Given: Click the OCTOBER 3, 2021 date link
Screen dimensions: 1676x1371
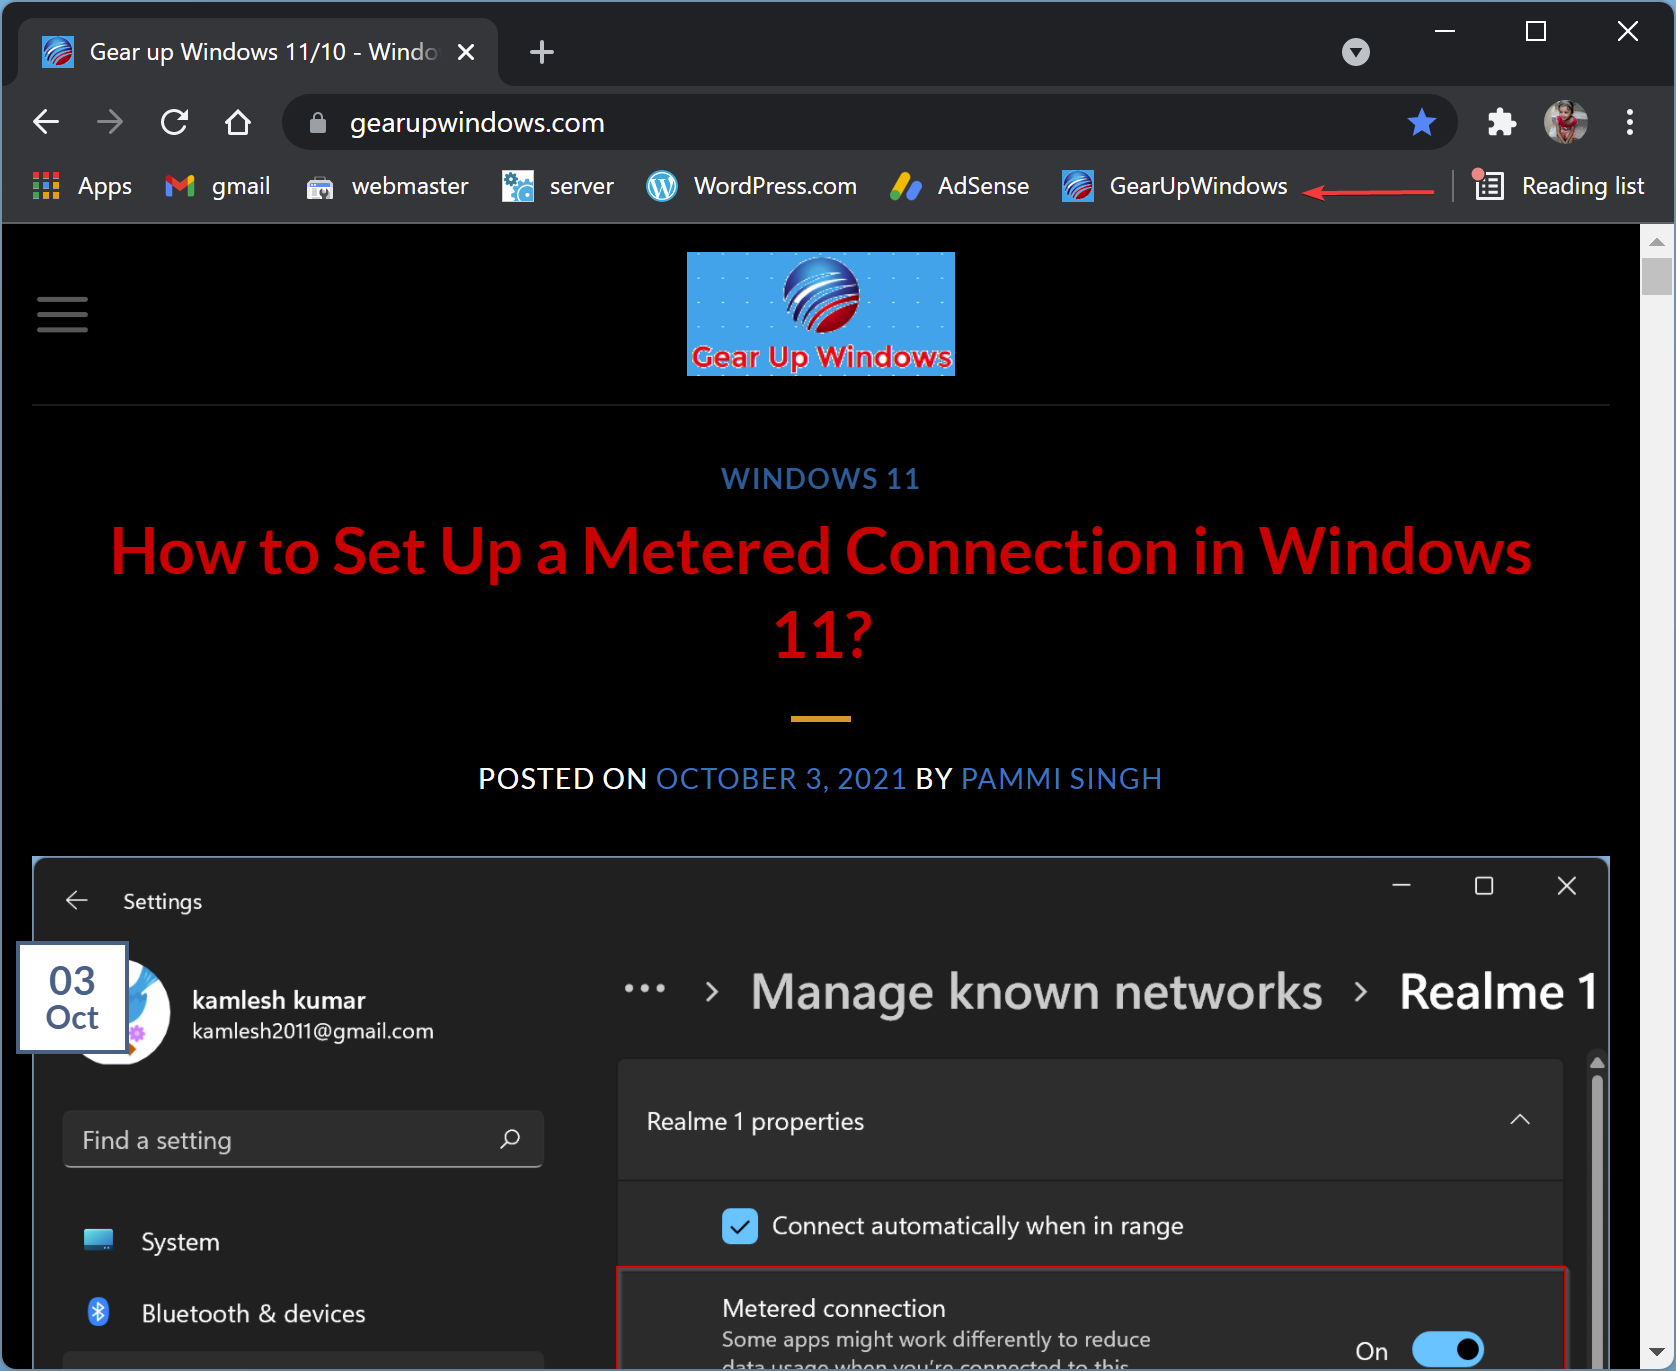Looking at the screenshot, I should coord(781,779).
